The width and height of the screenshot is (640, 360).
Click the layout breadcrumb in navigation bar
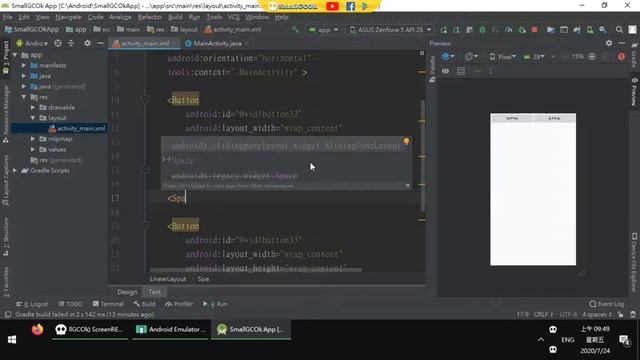[184, 29]
